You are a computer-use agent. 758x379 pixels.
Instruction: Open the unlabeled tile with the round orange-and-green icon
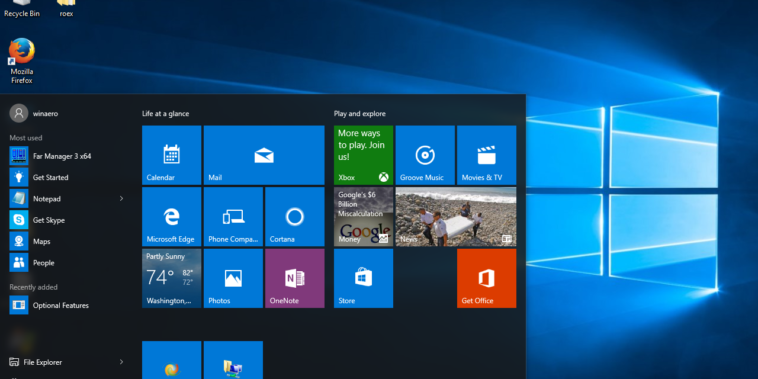(172, 360)
